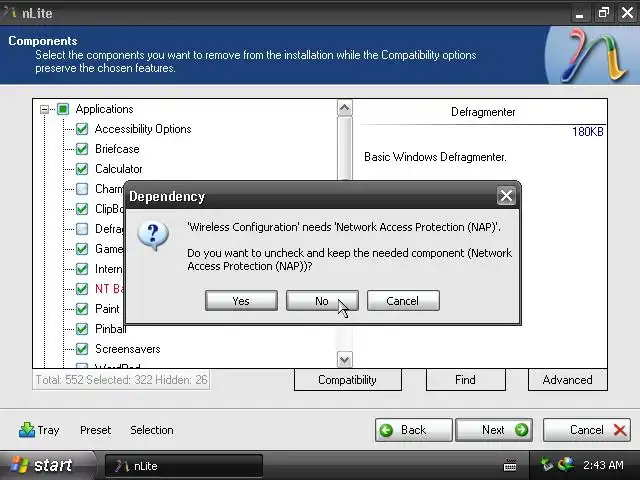
Task: Restore down the nLite window
Action: 603,13
